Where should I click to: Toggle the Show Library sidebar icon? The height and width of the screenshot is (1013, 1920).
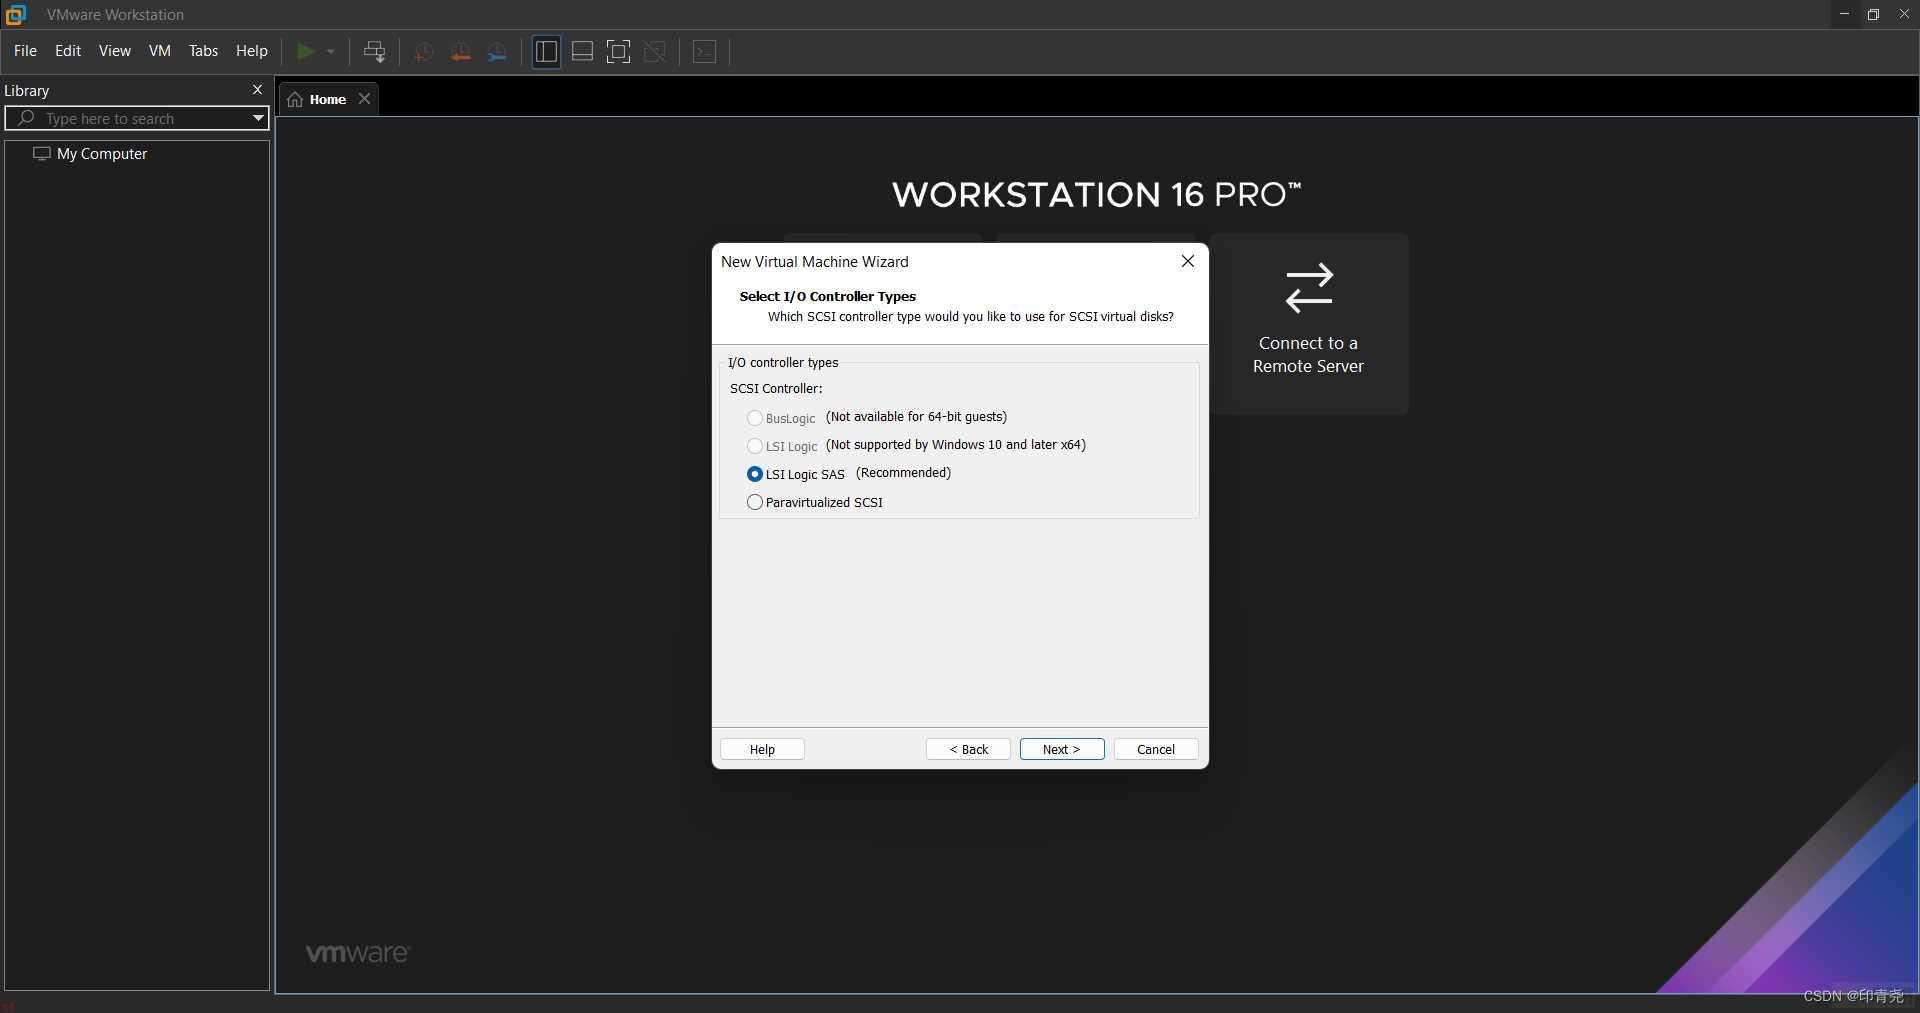(x=546, y=52)
